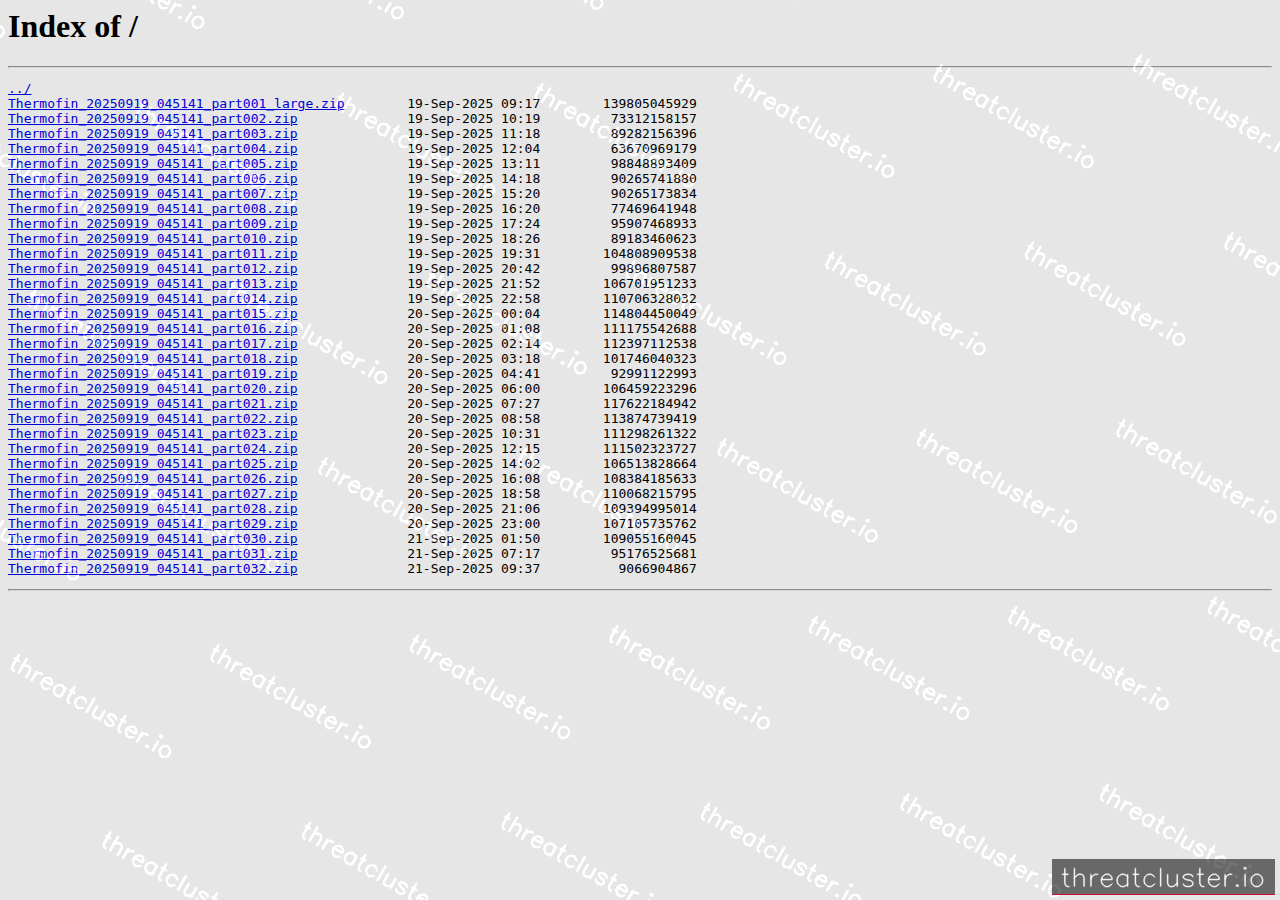Click the part021.zip file link
This screenshot has width=1280, height=900.
click(153, 404)
